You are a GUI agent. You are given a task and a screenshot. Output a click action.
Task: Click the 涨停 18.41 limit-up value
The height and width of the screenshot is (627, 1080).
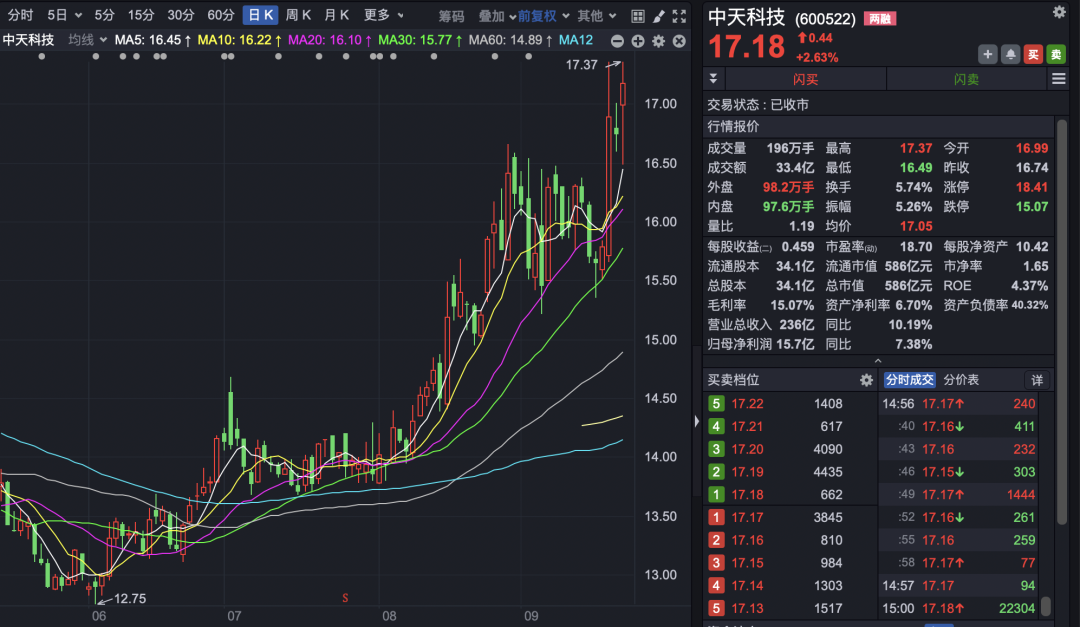pos(1031,187)
